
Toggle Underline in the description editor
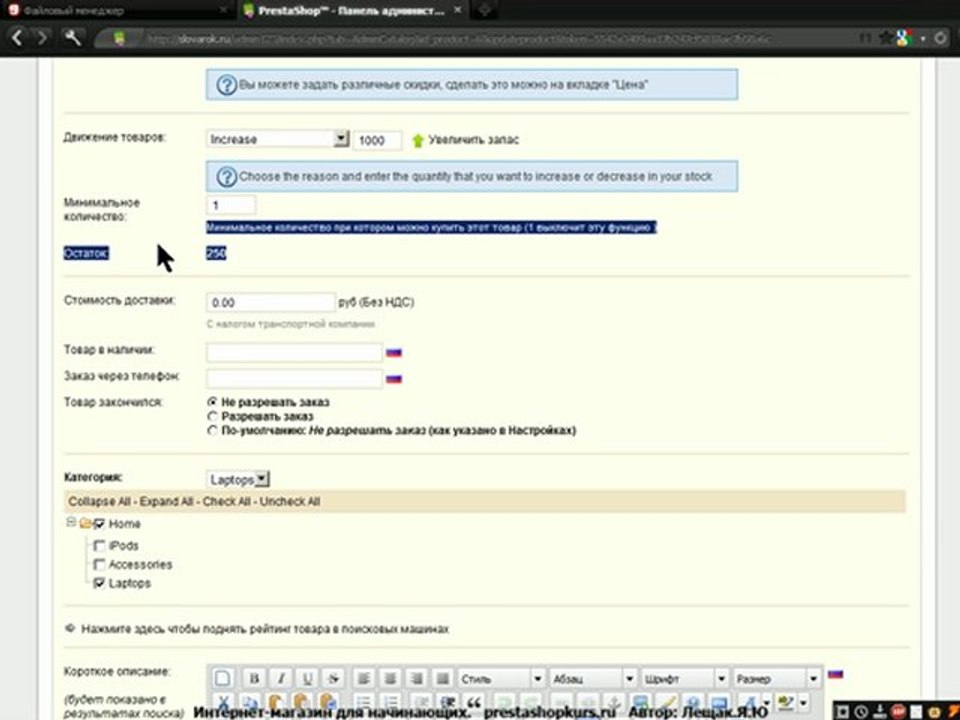307,678
